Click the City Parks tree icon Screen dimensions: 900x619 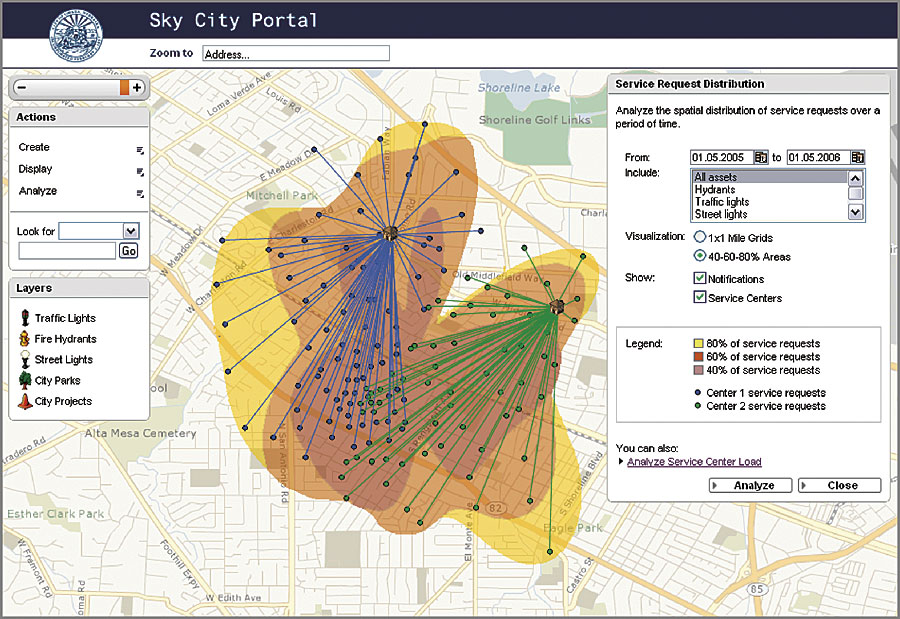pos(25,380)
